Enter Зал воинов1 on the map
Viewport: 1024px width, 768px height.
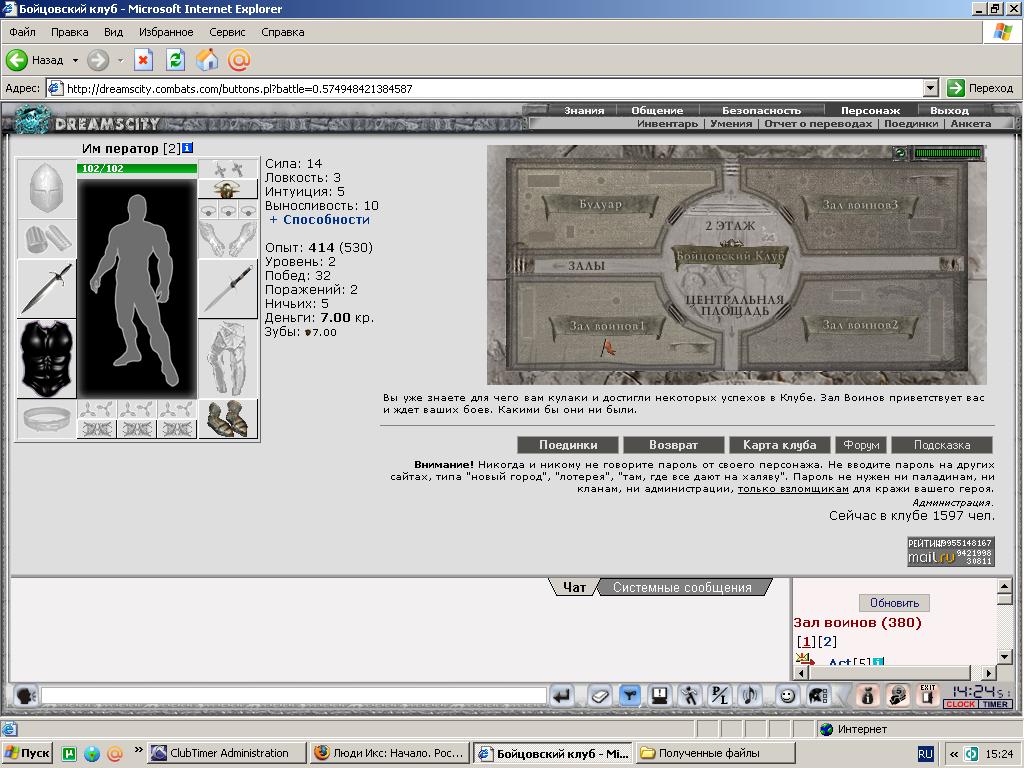tap(607, 325)
